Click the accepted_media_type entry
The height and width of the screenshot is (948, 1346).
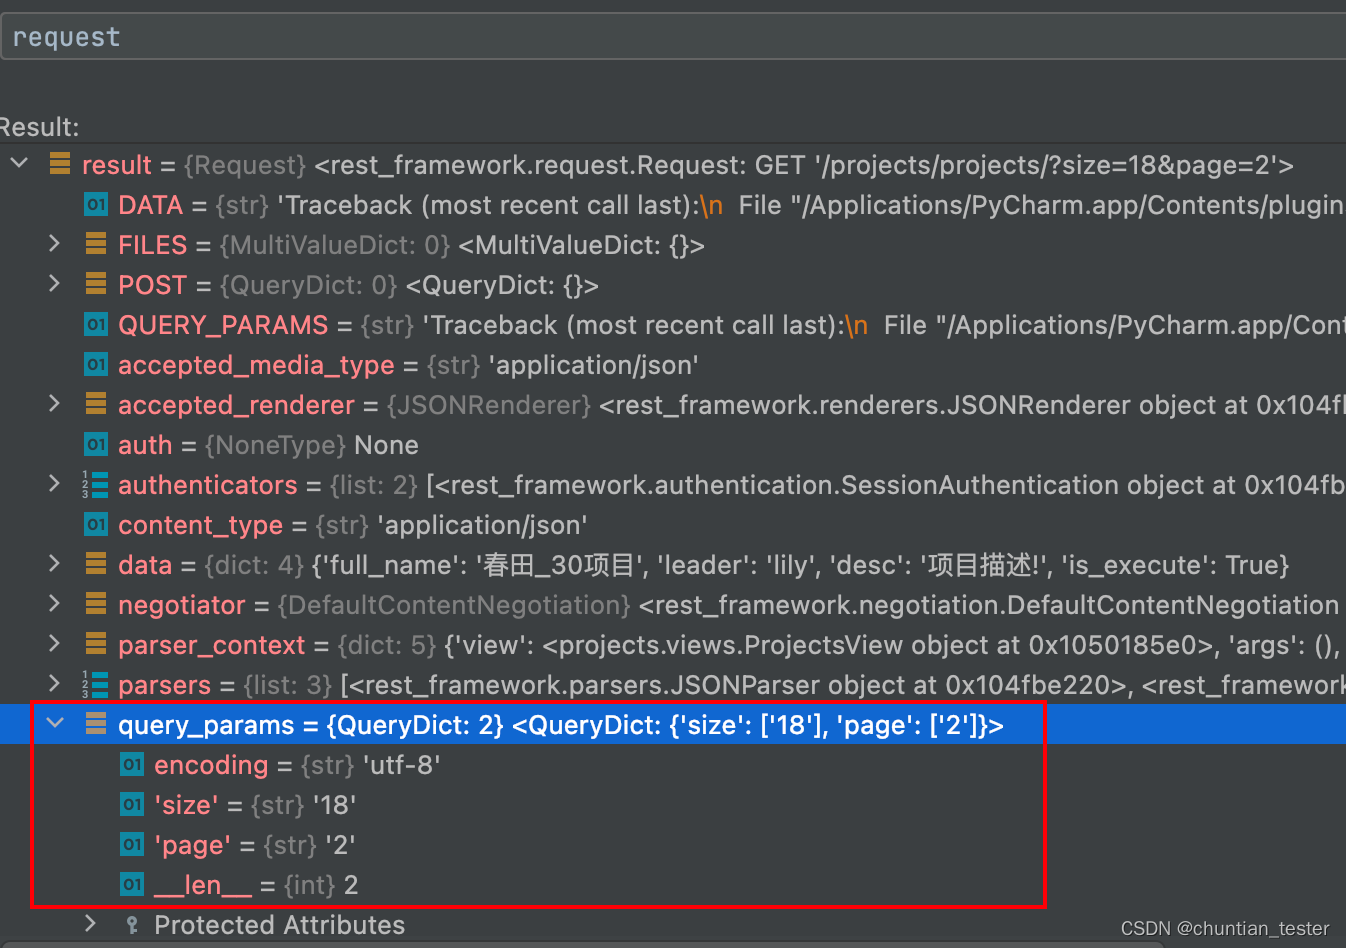[256, 364]
